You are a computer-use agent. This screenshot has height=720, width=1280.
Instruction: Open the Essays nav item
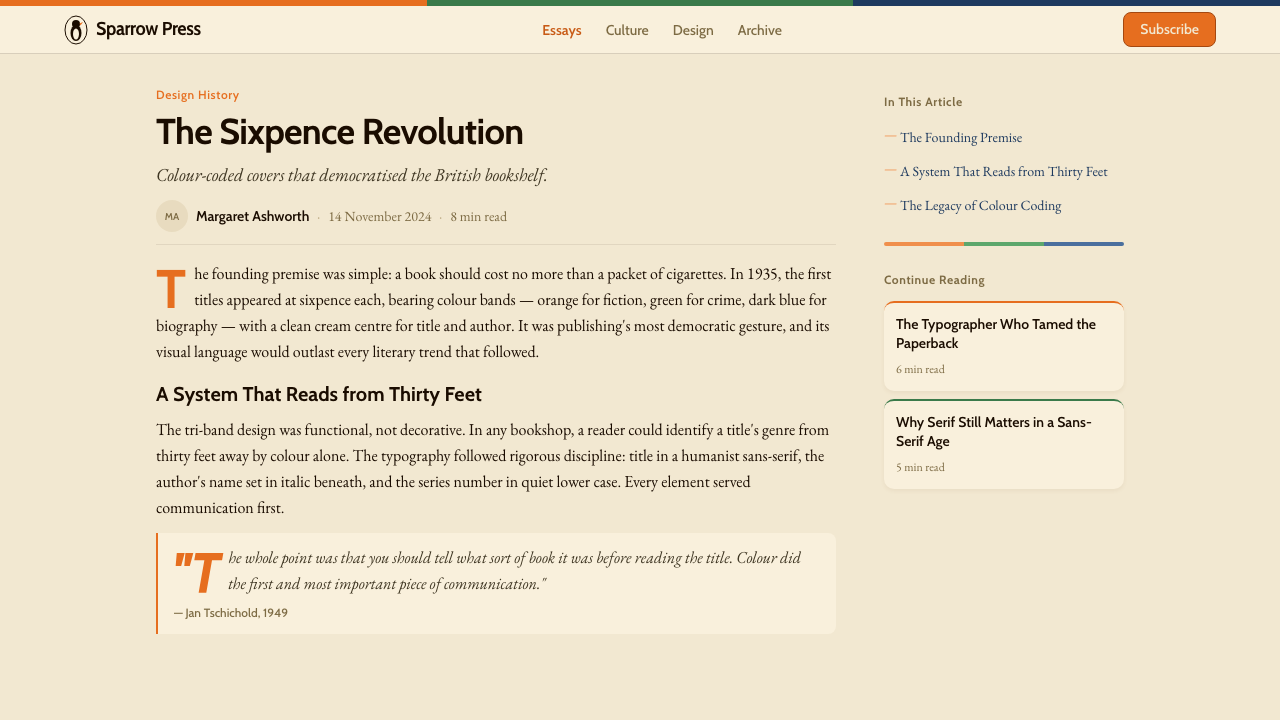562,30
